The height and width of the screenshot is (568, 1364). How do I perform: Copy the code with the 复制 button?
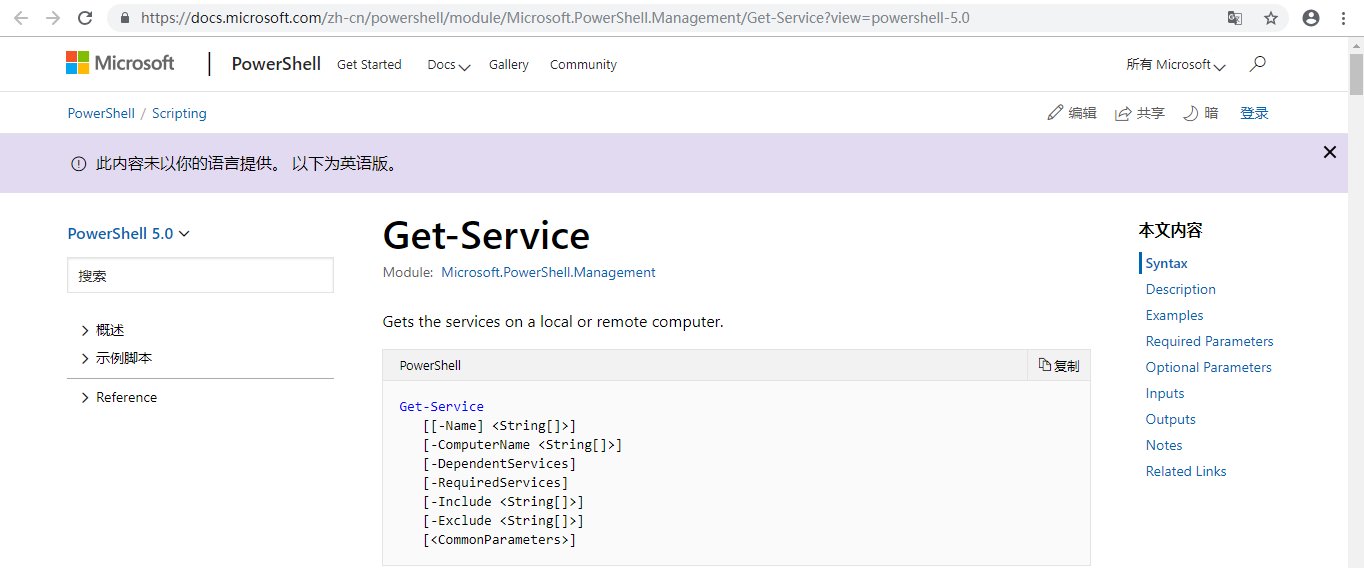pyautogui.click(x=1059, y=366)
